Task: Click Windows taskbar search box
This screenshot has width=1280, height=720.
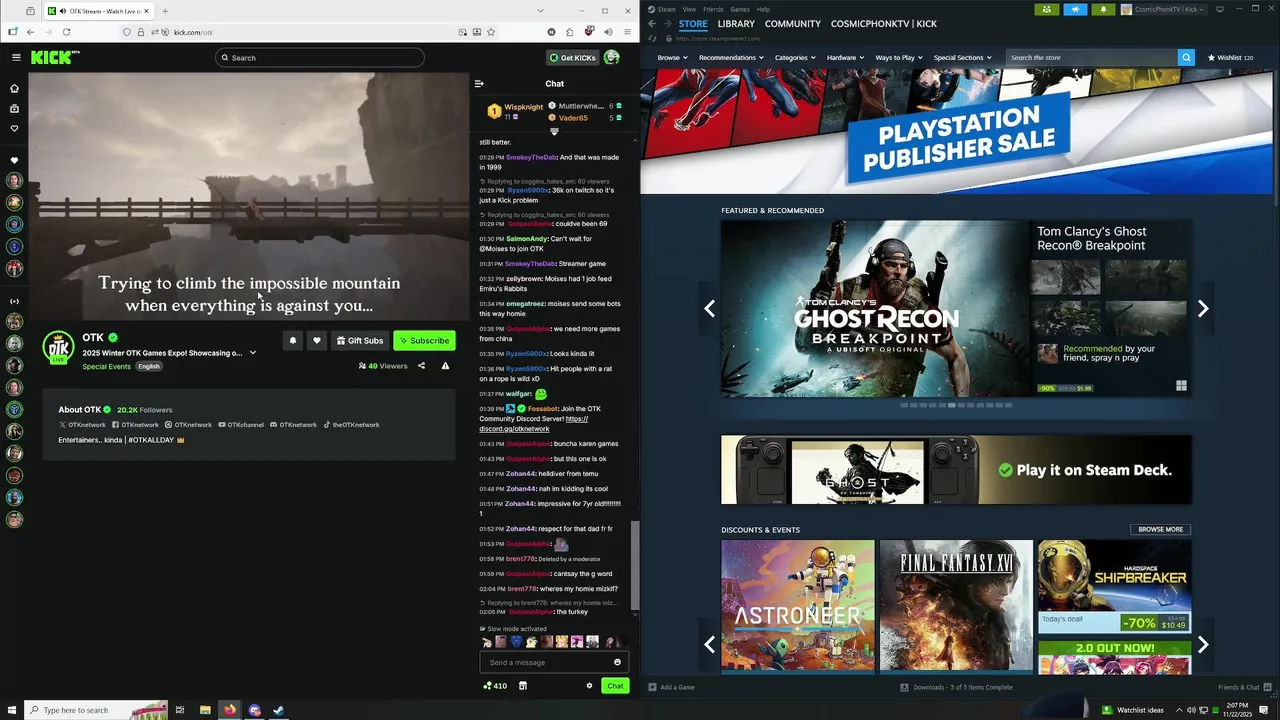Action: tap(95, 710)
